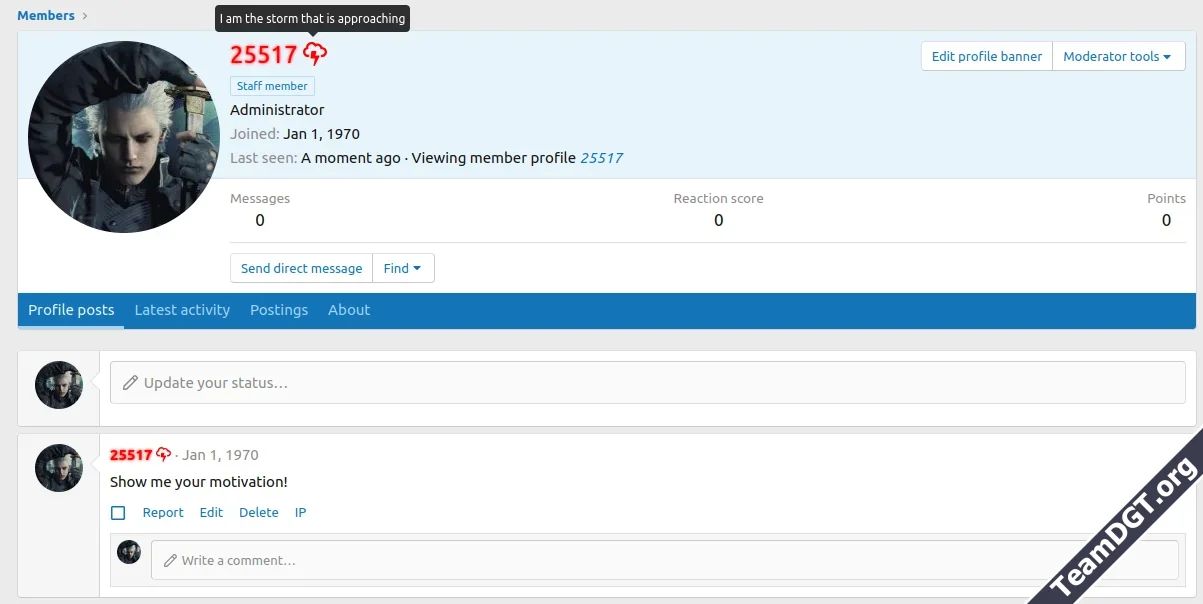1203x604 pixels.
Task: Click the Reaction score value
Action: [718, 220]
